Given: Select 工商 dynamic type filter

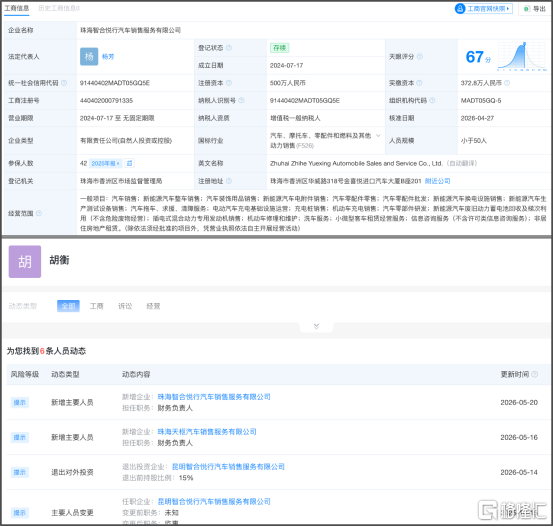Looking at the screenshot, I should (96, 306).
